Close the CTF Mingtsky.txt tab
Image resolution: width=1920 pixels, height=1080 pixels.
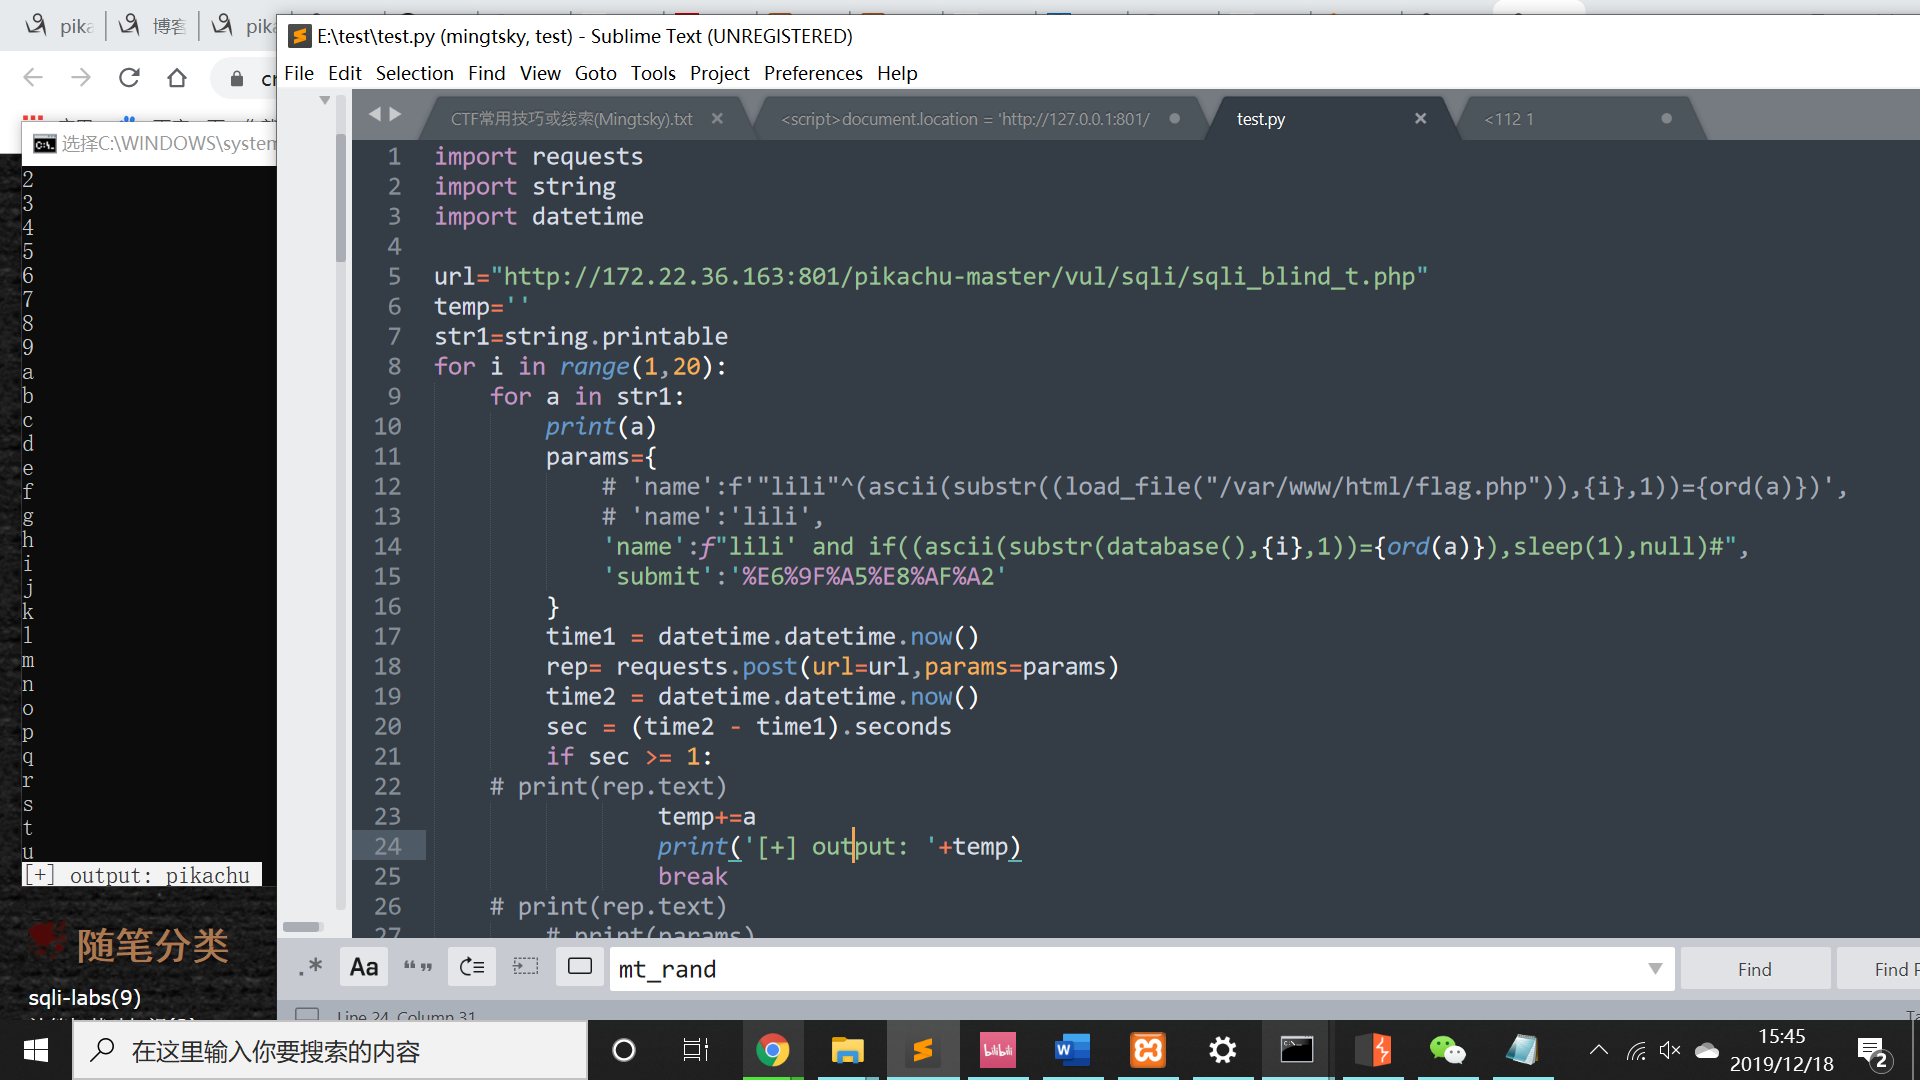pos(717,118)
